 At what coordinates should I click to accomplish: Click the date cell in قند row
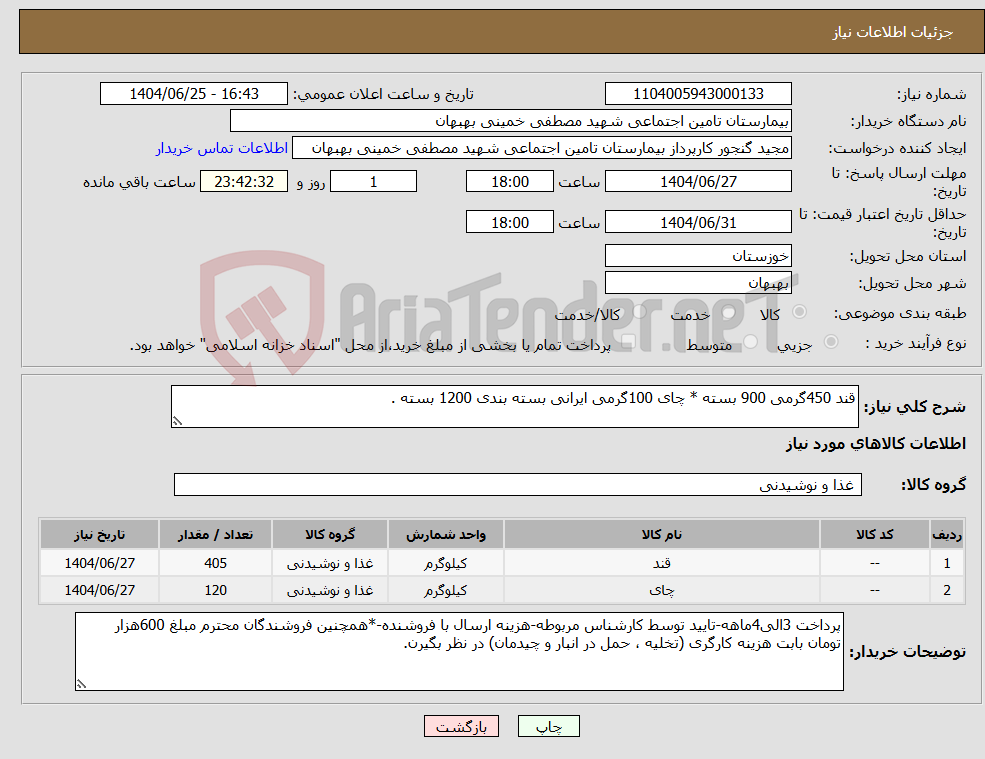tap(99, 563)
